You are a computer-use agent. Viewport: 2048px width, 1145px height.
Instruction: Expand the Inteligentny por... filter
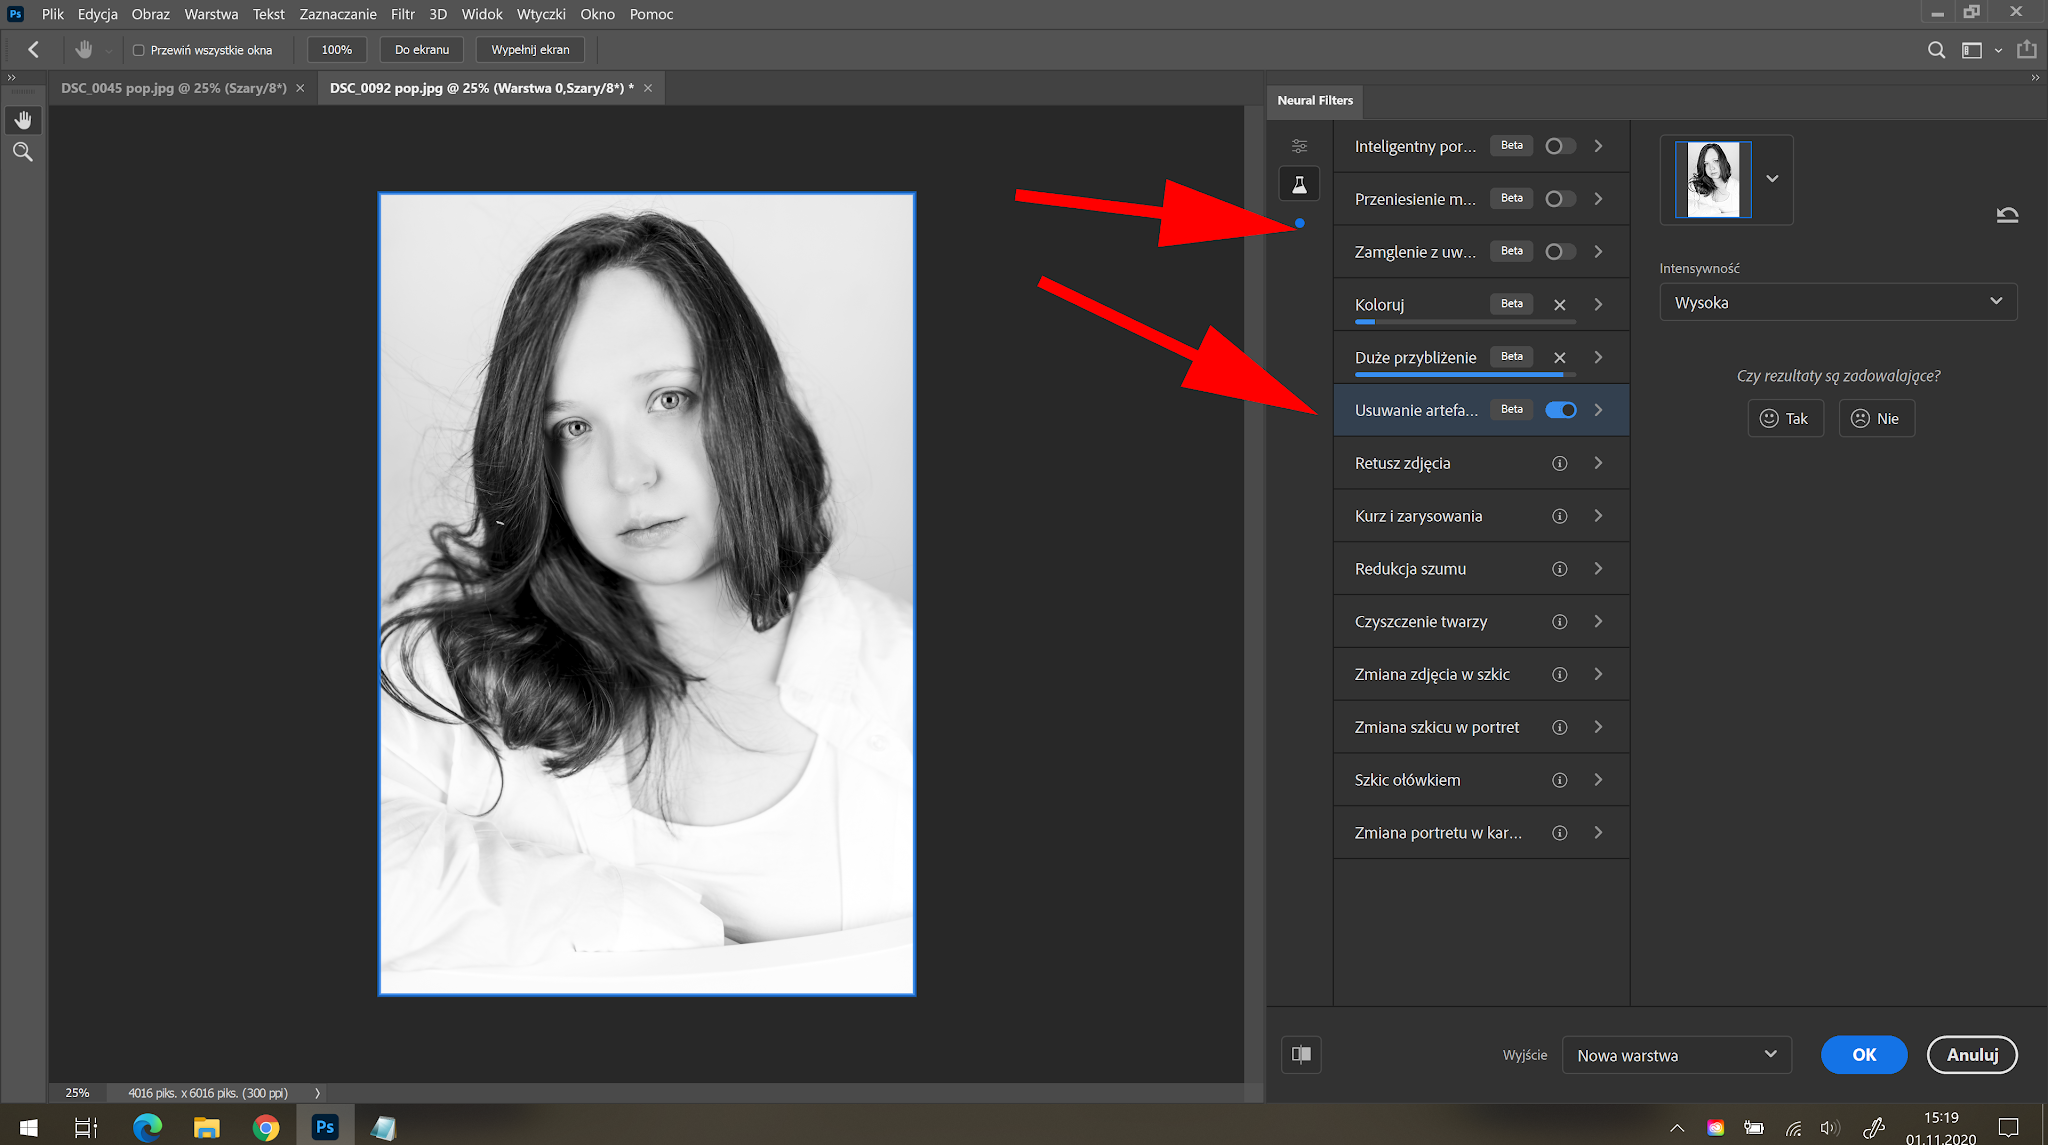tap(1601, 145)
